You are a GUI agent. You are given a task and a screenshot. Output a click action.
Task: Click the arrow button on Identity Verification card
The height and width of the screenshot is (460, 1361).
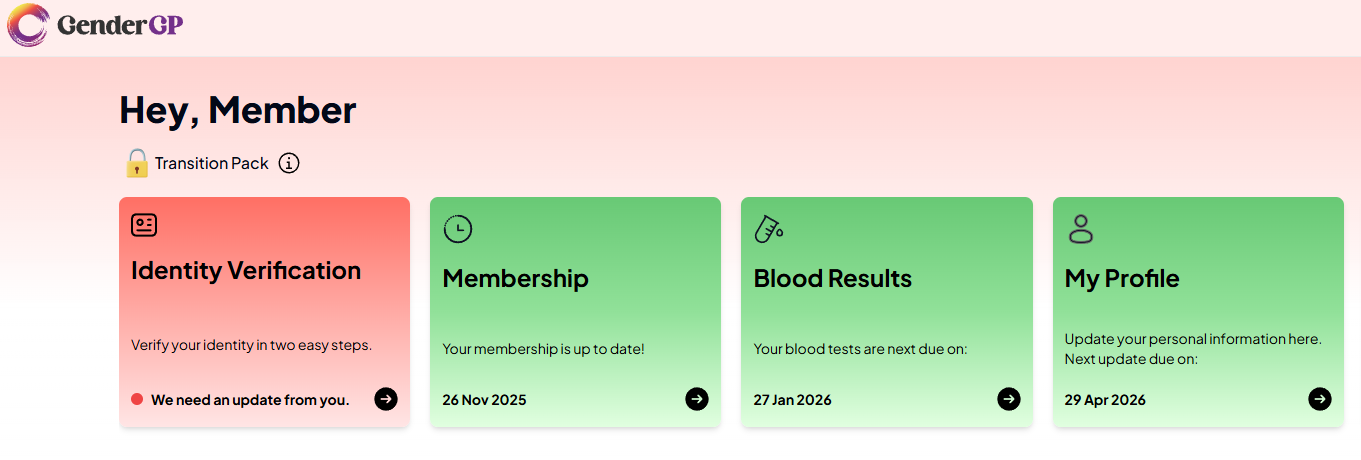pyautogui.click(x=386, y=399)
